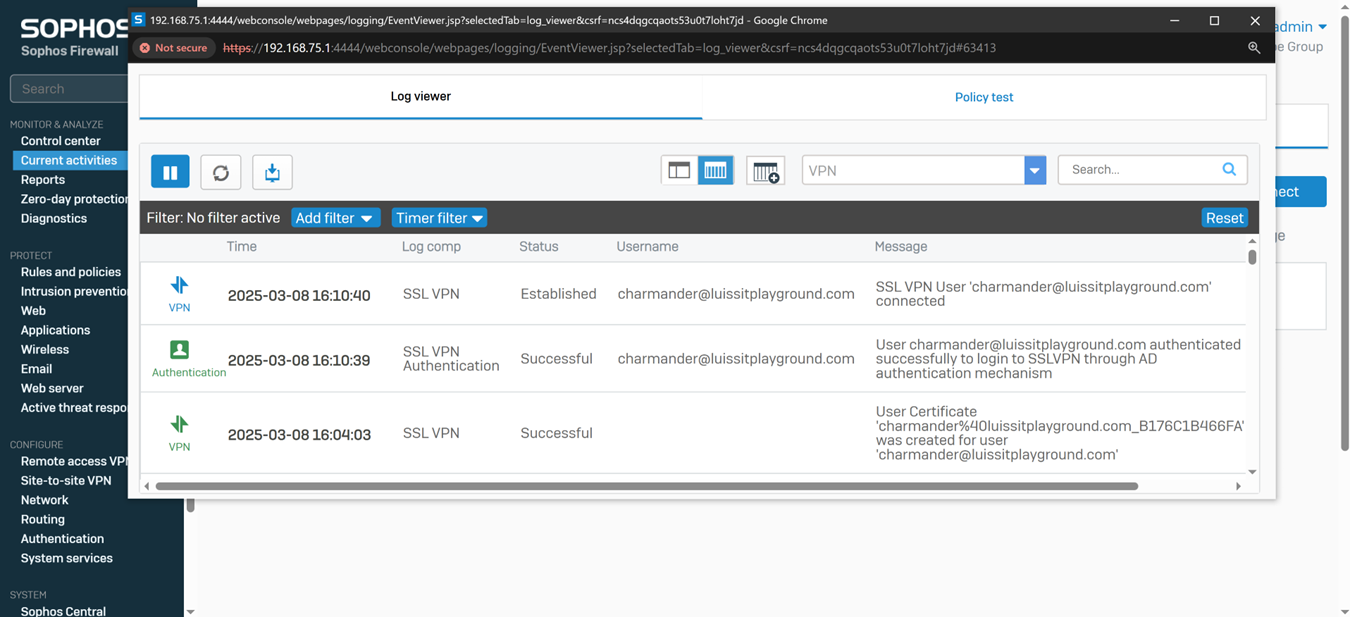
Task: Open Control center in sidebar
Action: pos(61,141)
